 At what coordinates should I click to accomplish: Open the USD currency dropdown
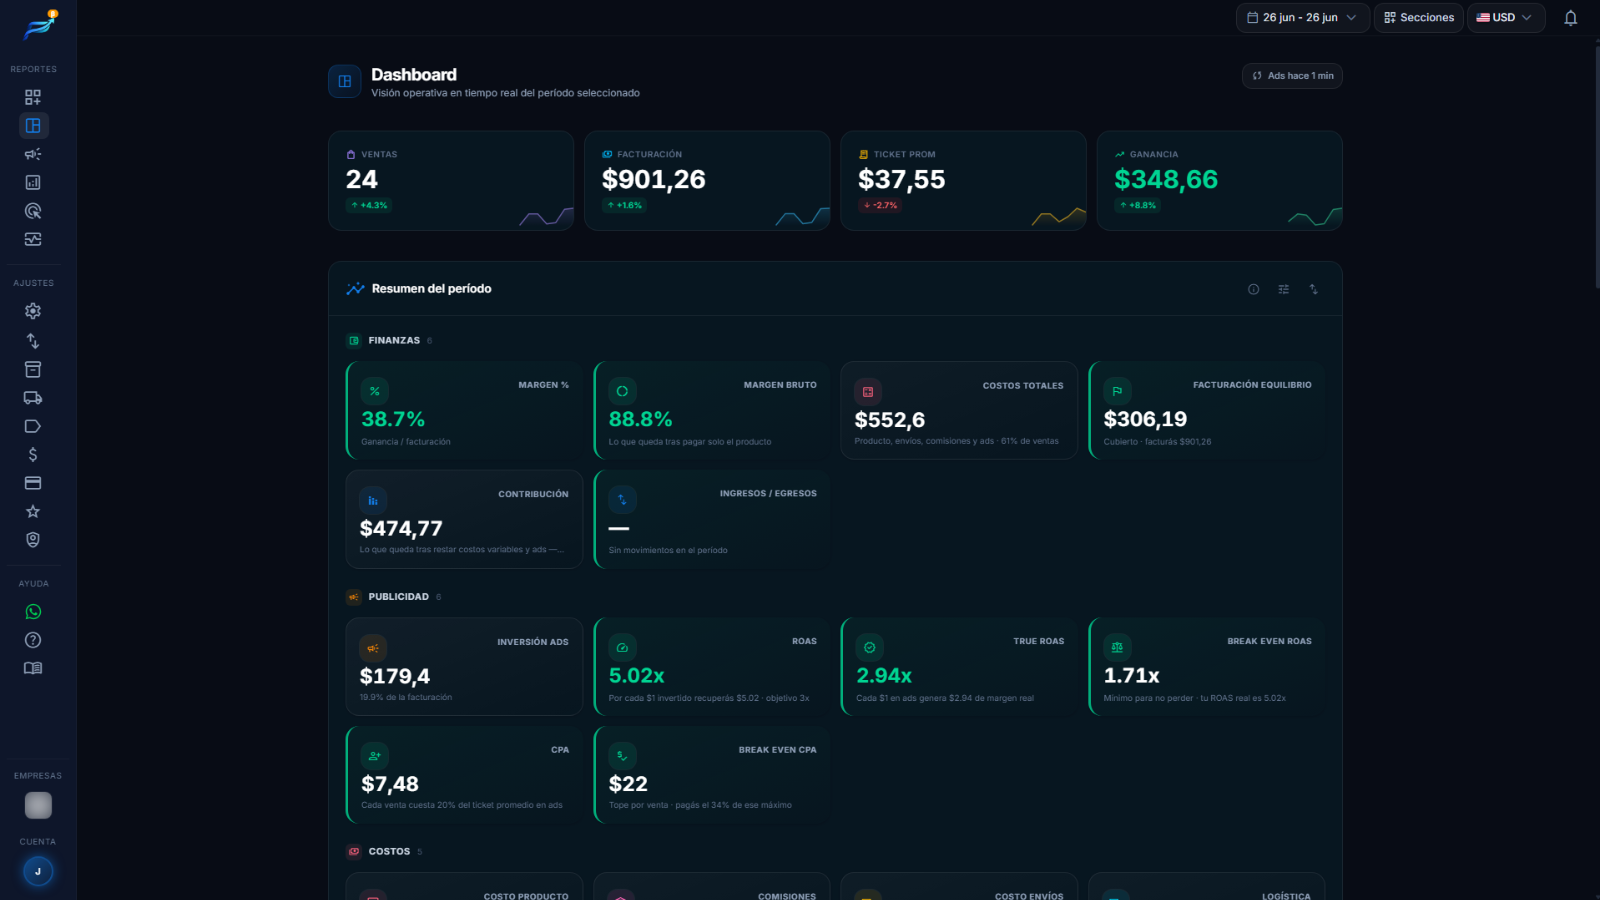(1505, 18)
